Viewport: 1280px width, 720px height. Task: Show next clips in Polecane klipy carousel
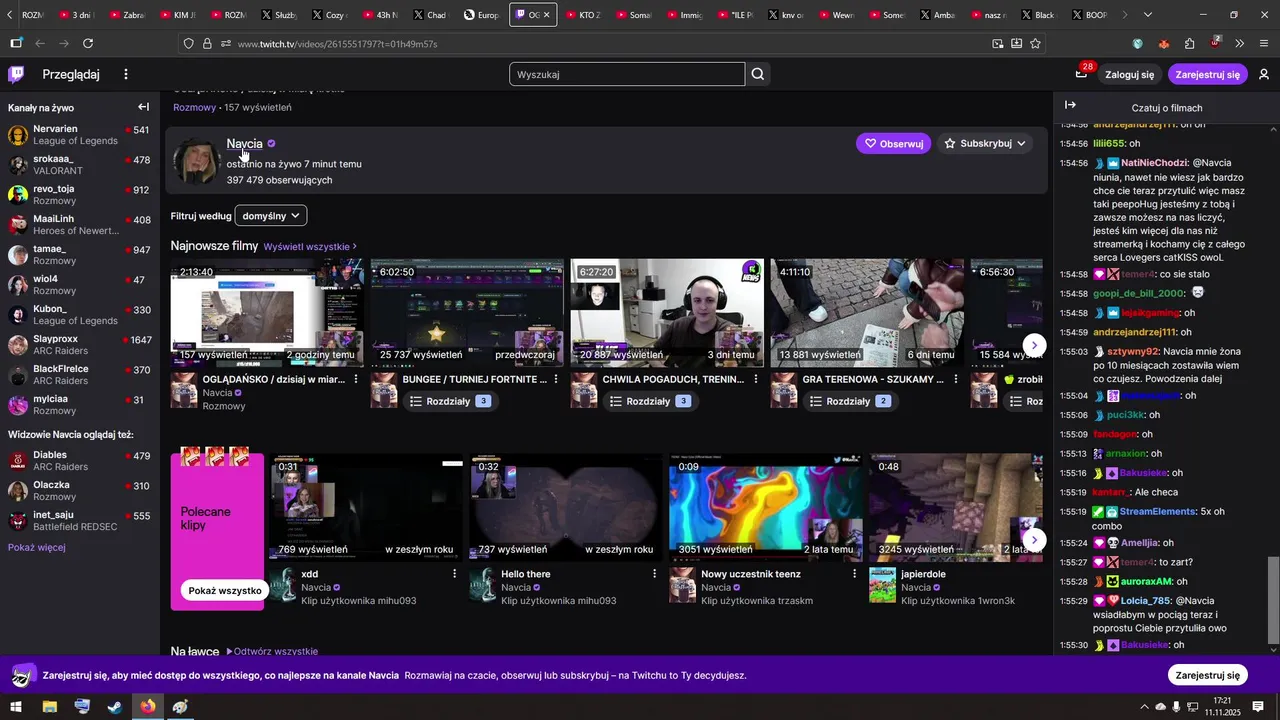coord(1035,540)
